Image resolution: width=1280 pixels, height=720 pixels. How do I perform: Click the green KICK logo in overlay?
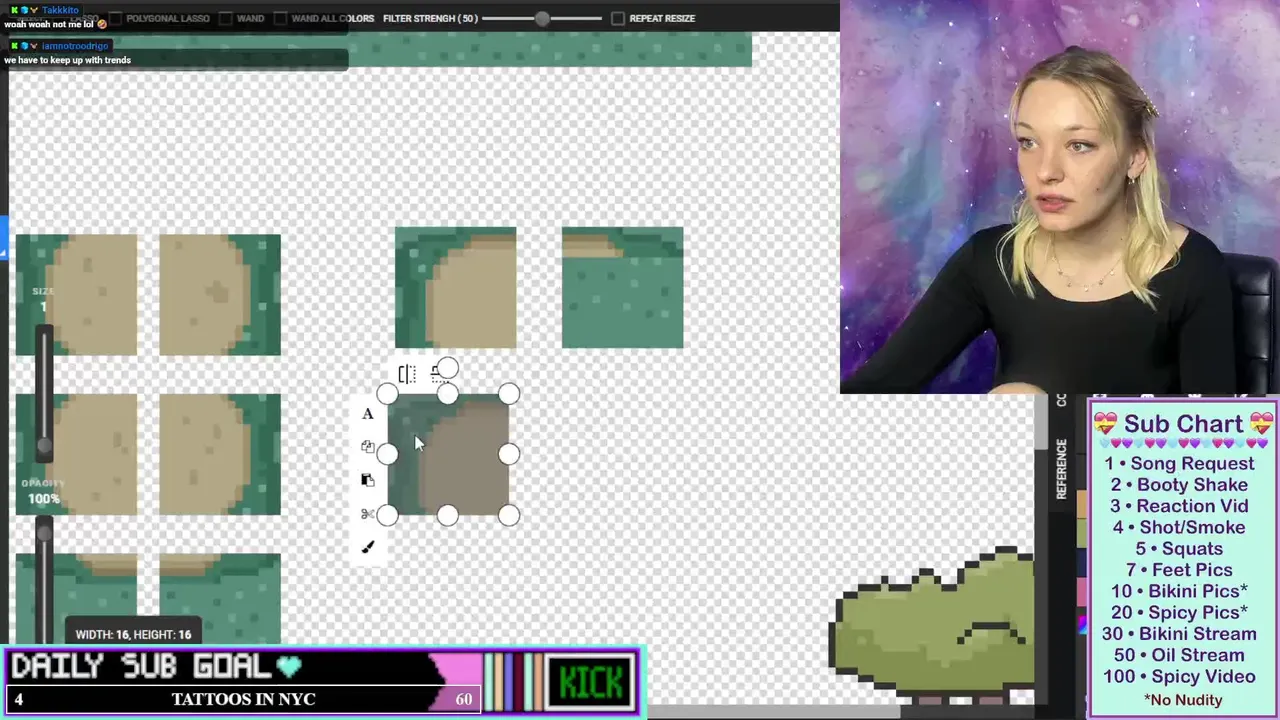tap(591, 683)
